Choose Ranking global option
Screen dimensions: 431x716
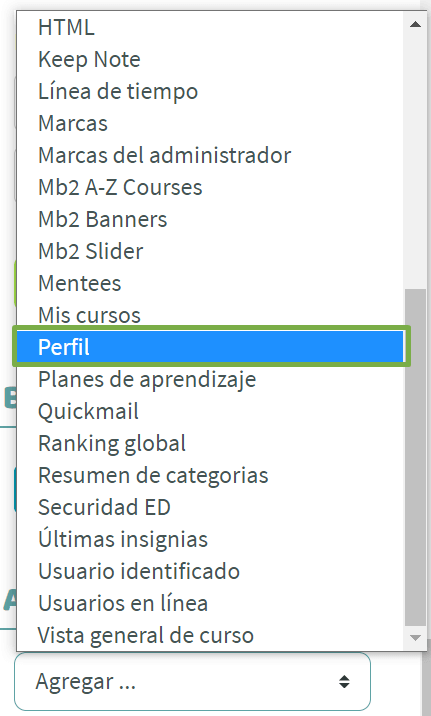pyautogui.click(x=210, y=443)
